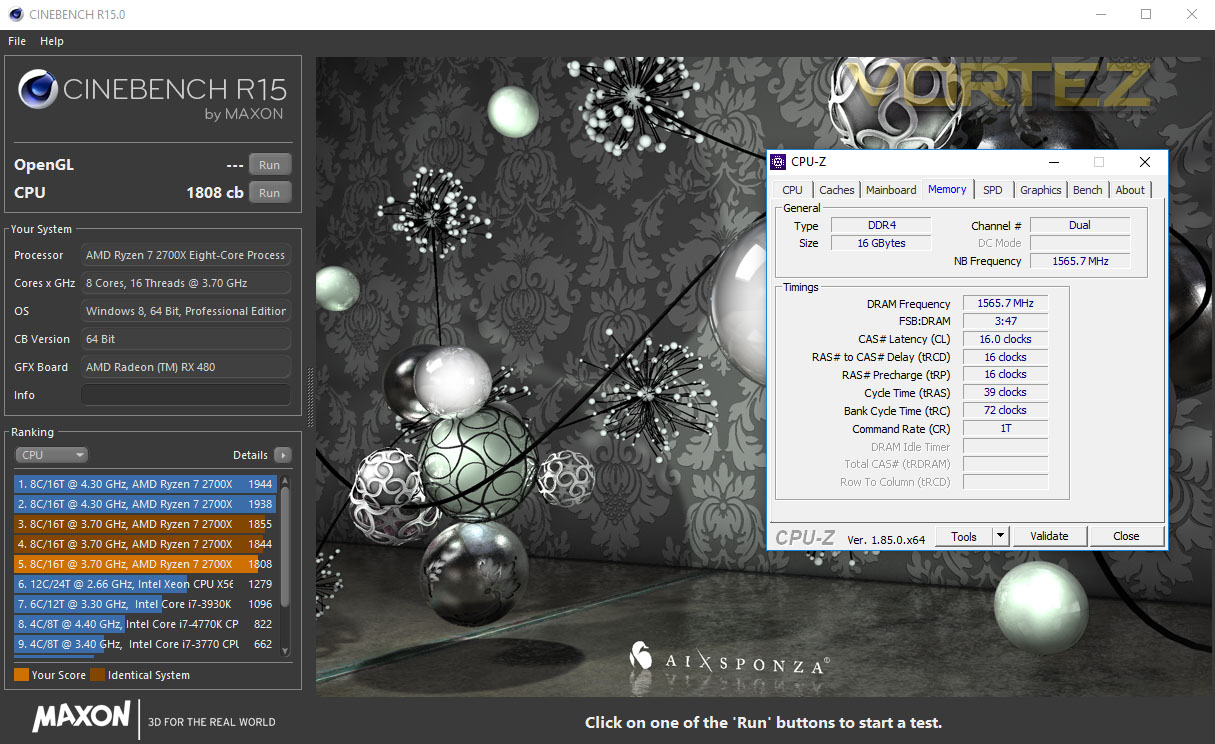The width and height of the screenshot is (1215, 744).
Task: Click the Identical System brown legend swatch
Action: tap(97, 675)
